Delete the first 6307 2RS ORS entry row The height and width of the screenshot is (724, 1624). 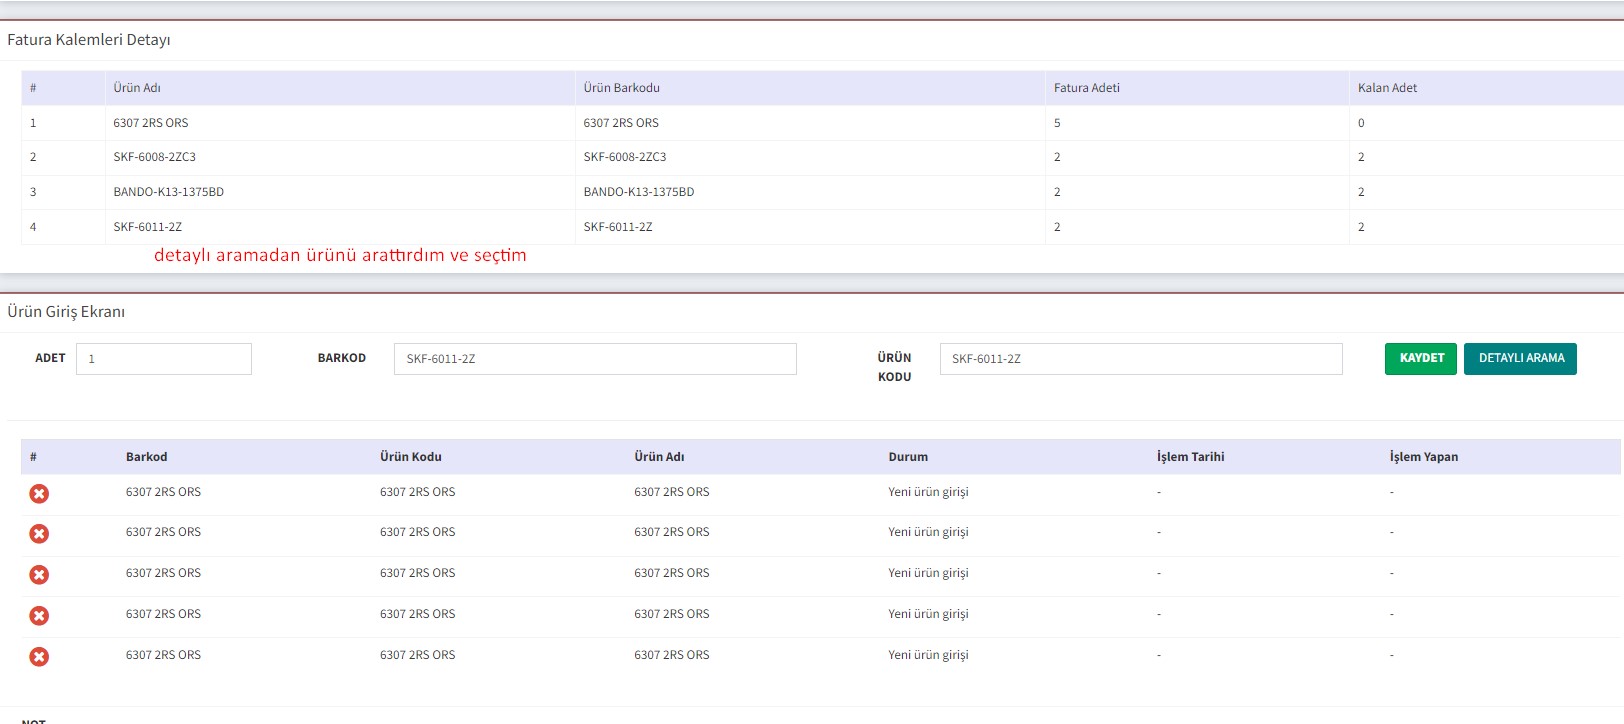point(39,493)
